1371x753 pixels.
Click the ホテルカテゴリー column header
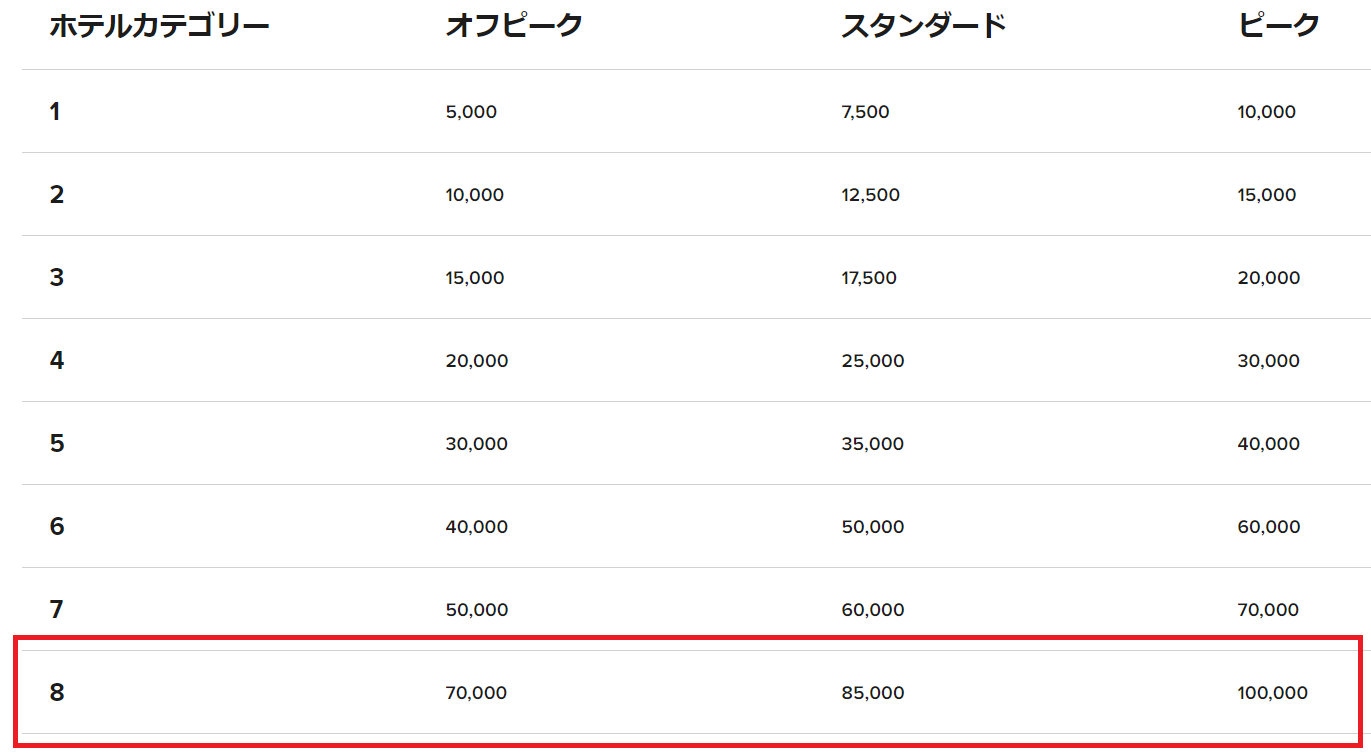coord(159,27)
